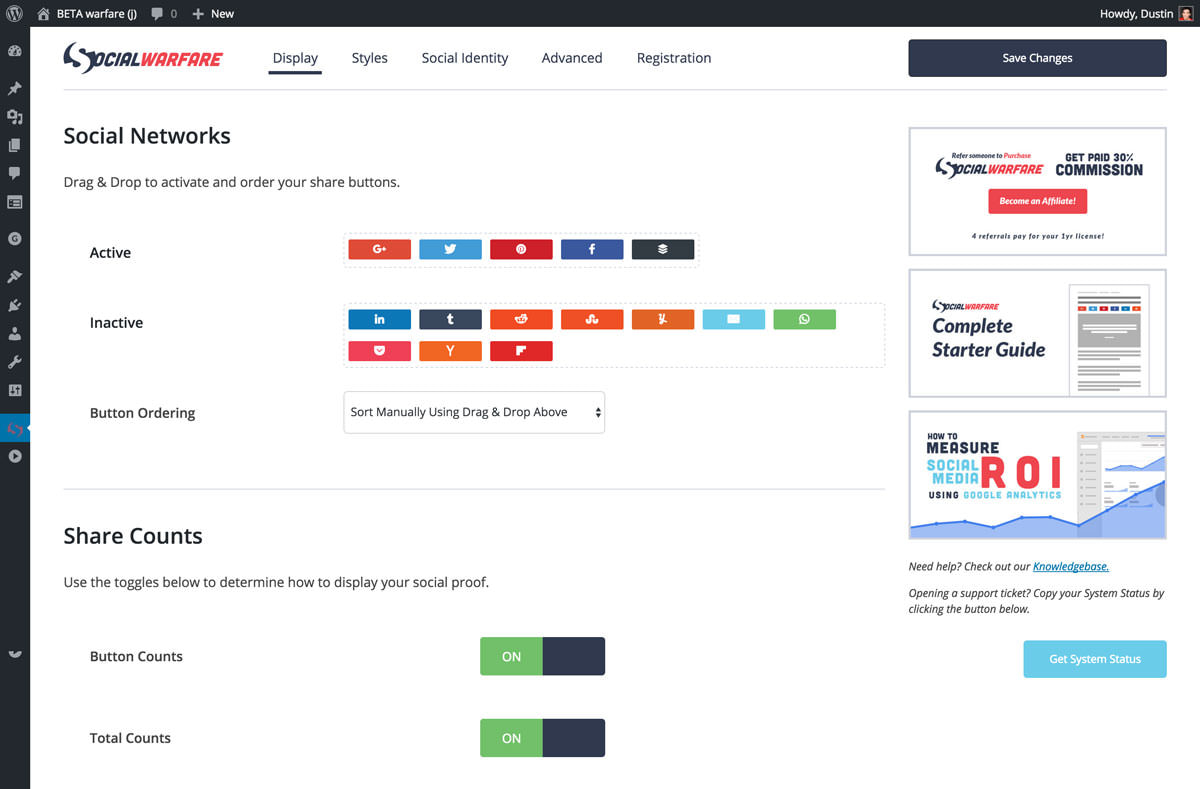Click the Get System Status button
This screenshot has height=789, width=1200.
click(x=1094, y=659)
